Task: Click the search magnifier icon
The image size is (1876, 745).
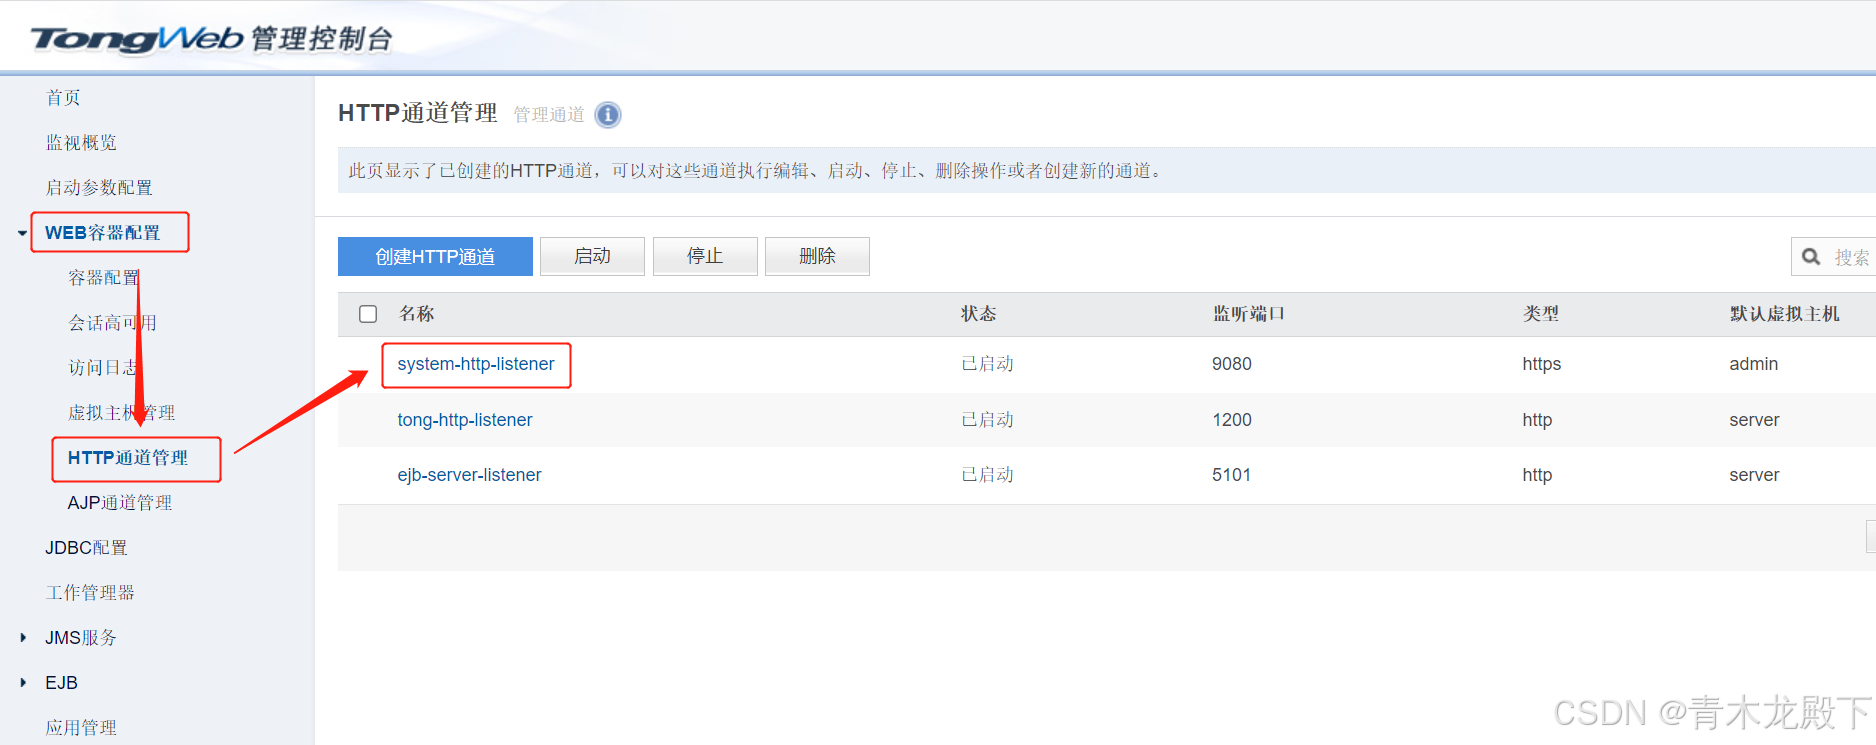Action: (1811, 257)
